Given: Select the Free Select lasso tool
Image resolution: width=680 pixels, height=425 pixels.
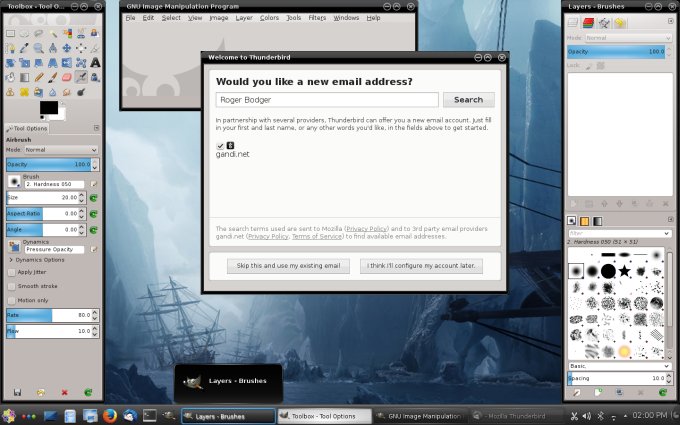Looking at the screenshot, I should pyautogui.click(x=39, y=33).
